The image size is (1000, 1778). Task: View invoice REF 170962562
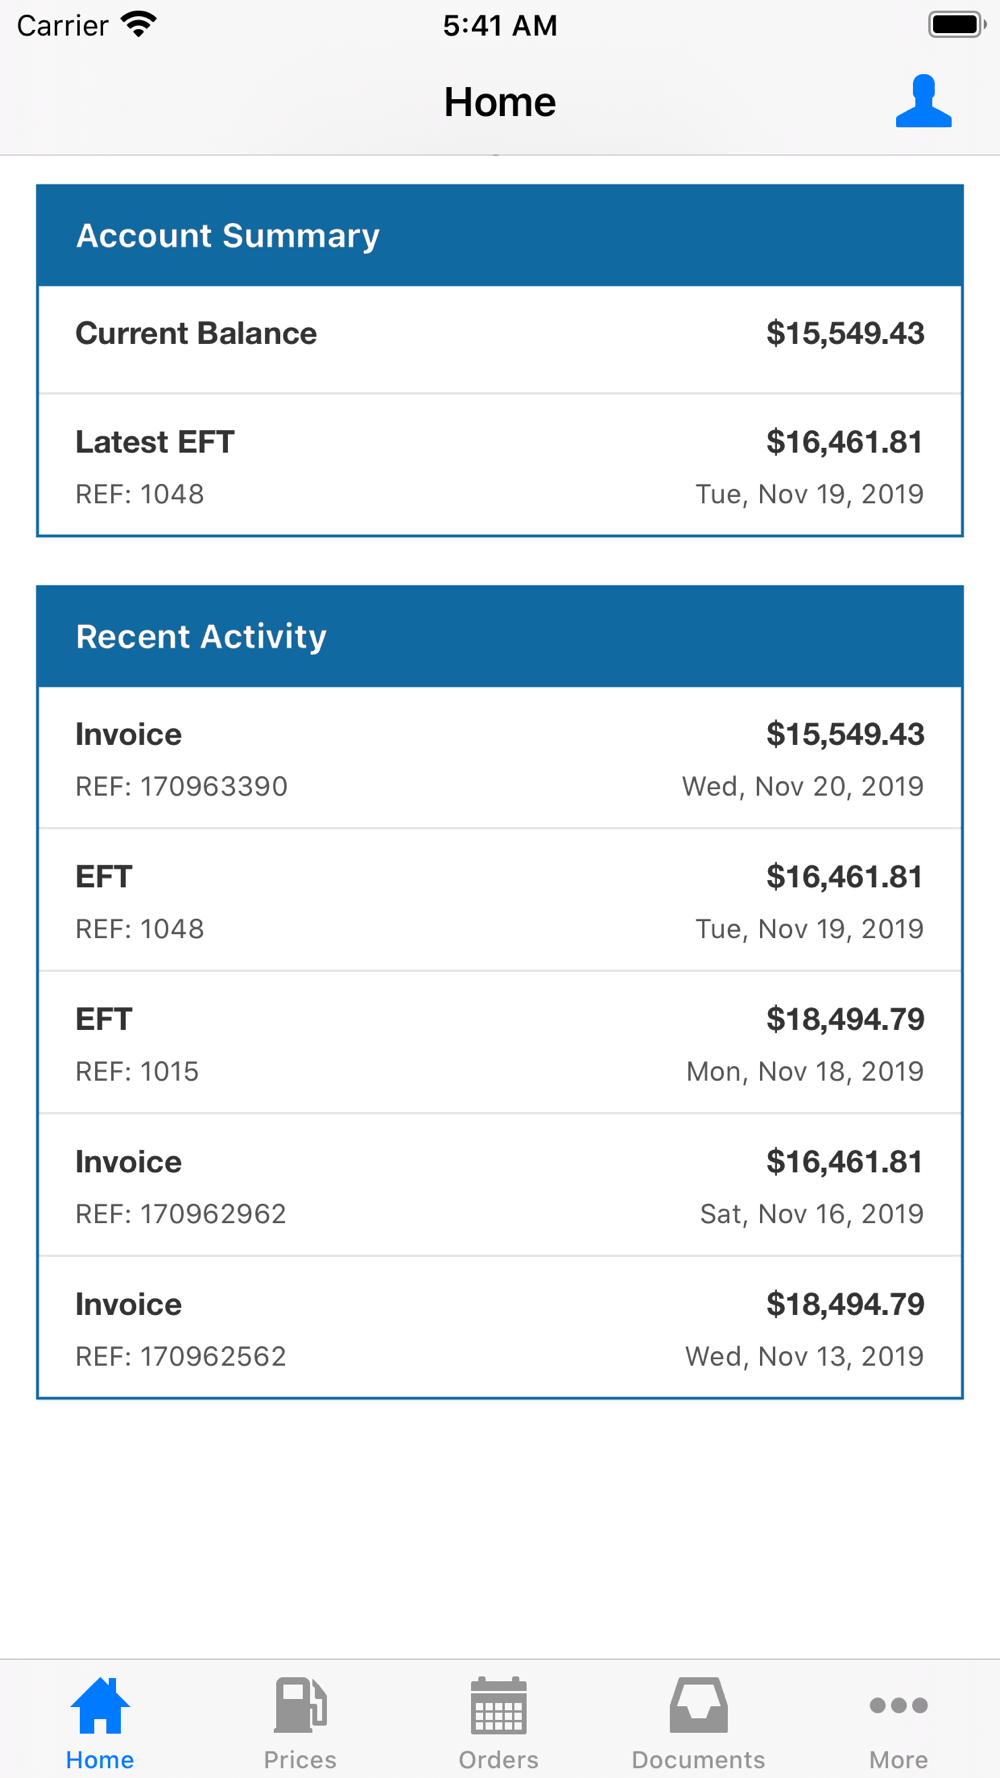click(x=500, y=1328)
